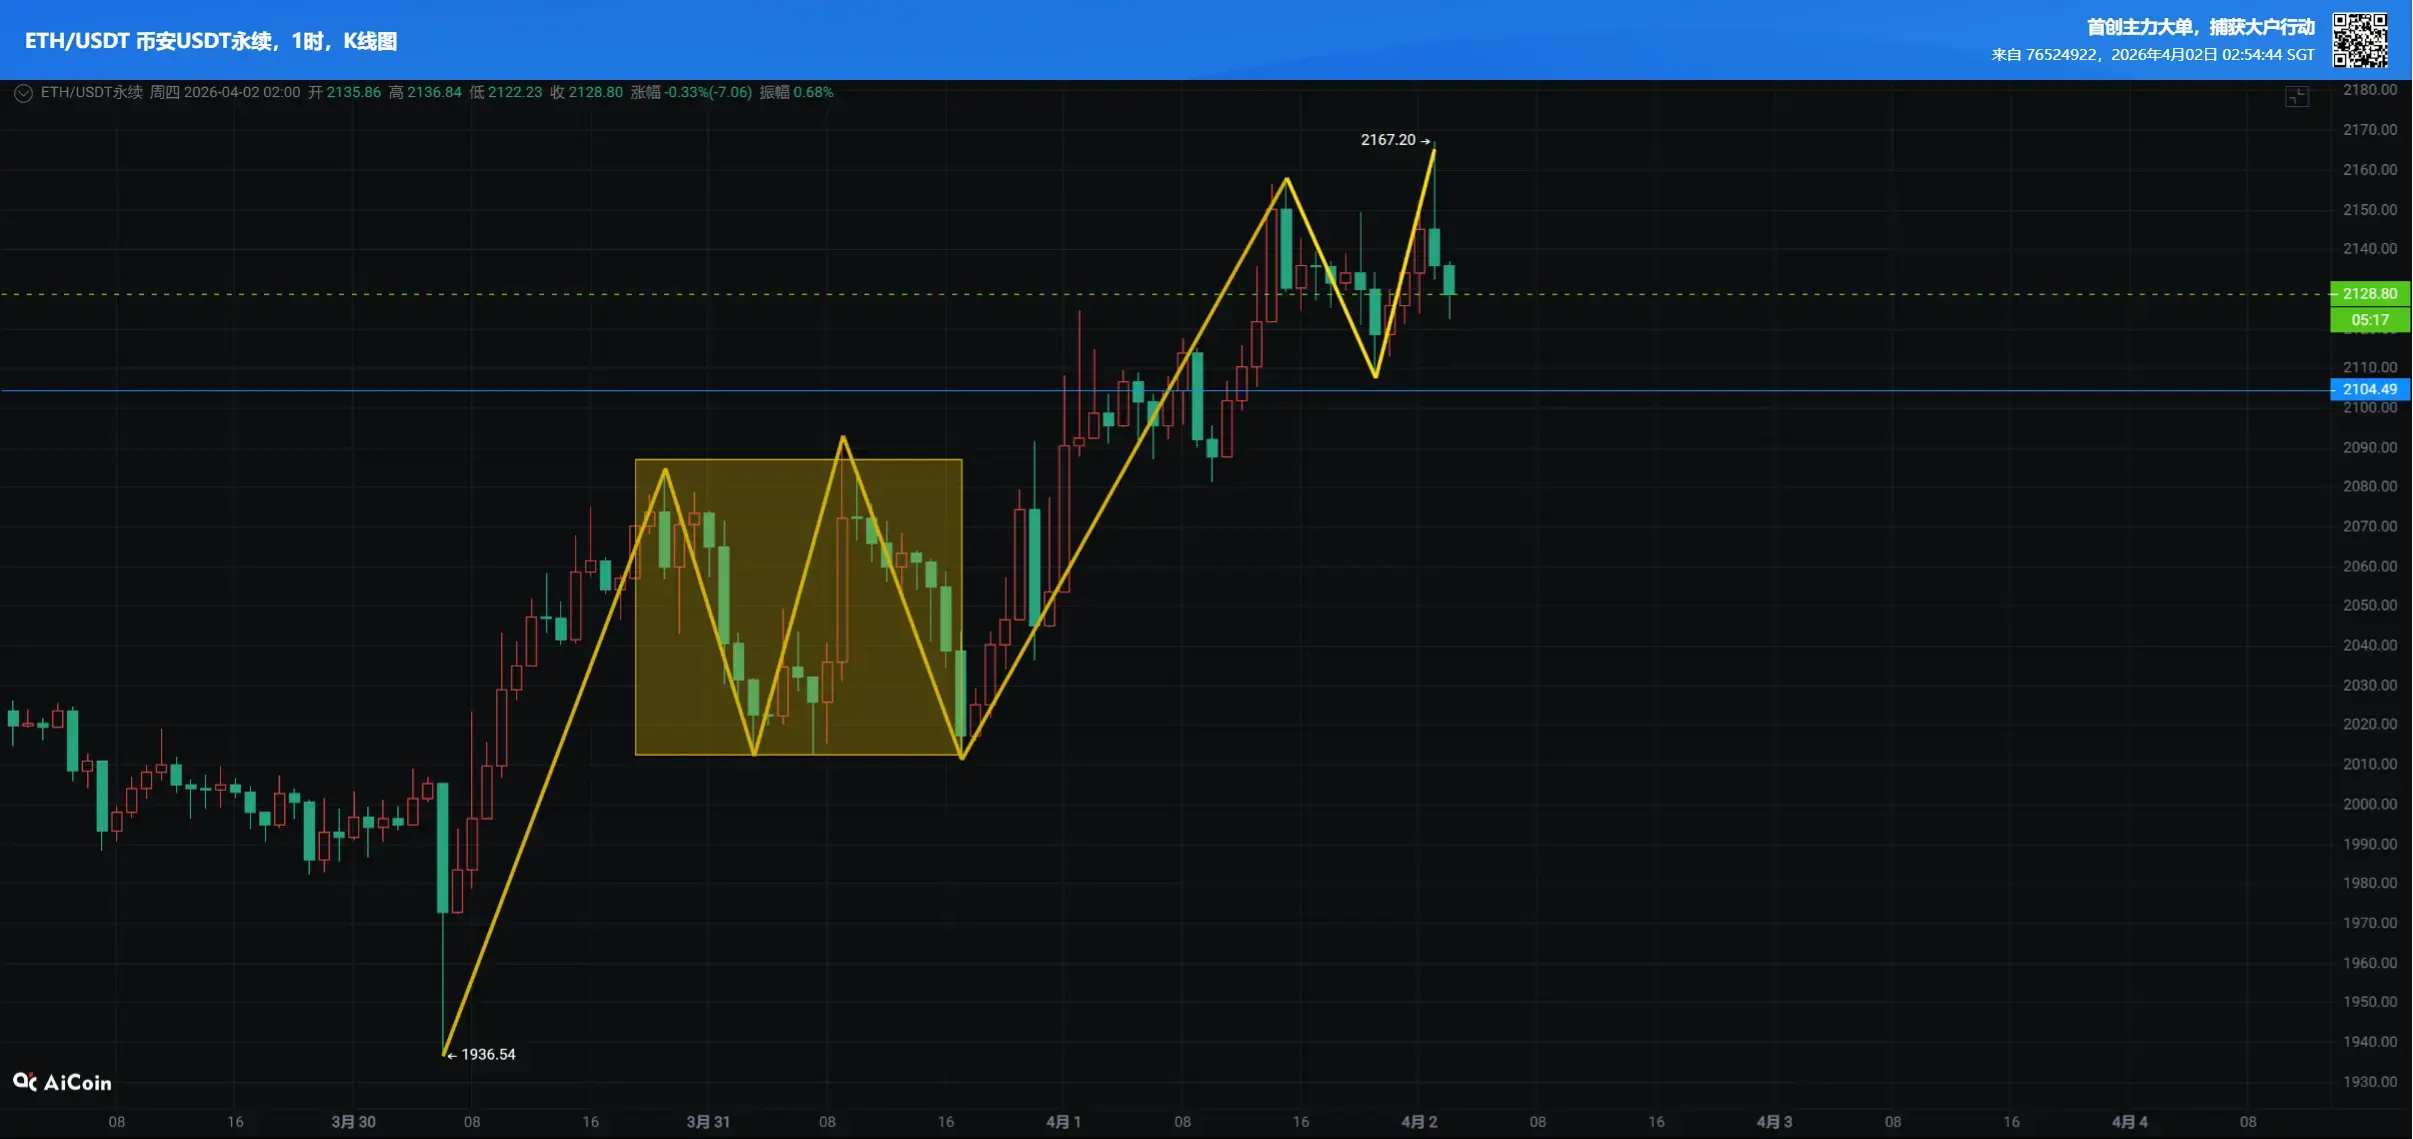Click the fullscreen/shrink chart icon

pos(2297,96)
